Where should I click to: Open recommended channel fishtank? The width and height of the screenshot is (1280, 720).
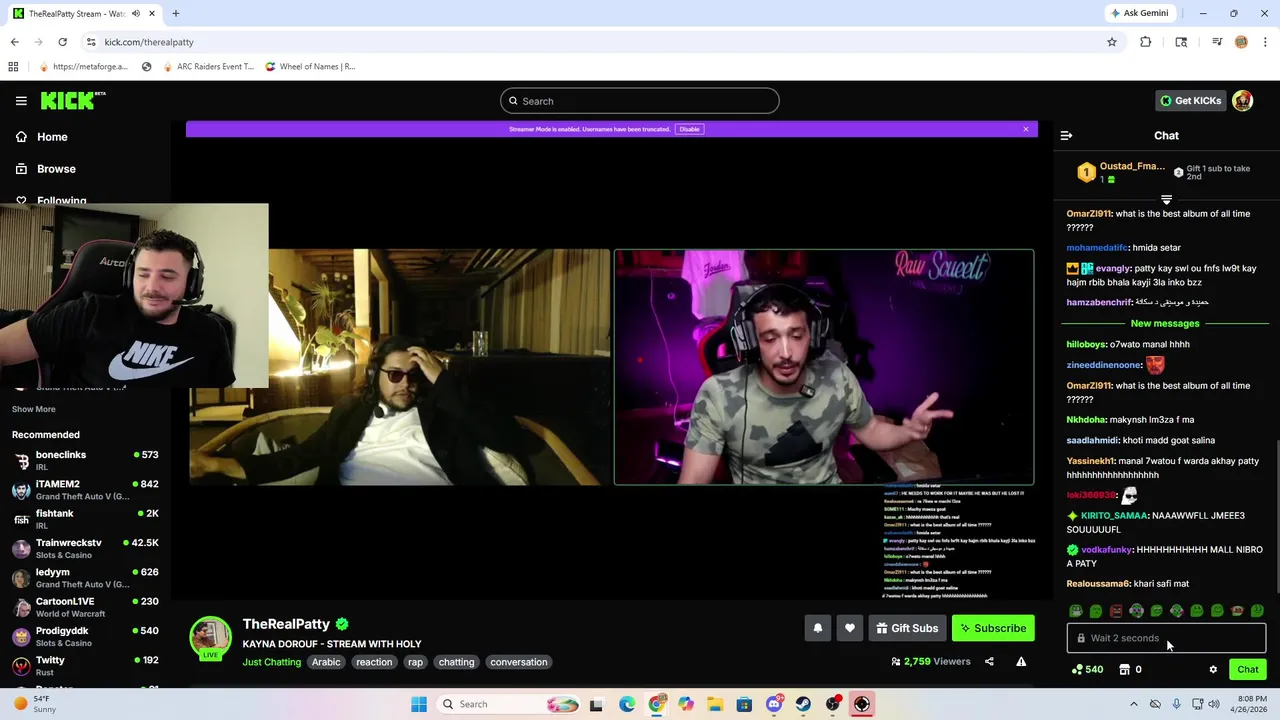(x=85, y=519)
